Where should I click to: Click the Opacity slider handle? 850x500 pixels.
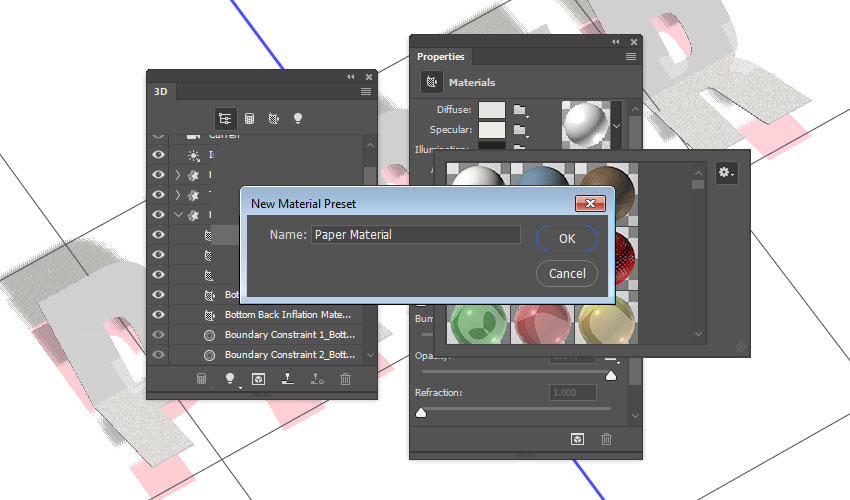pos(611,375)
